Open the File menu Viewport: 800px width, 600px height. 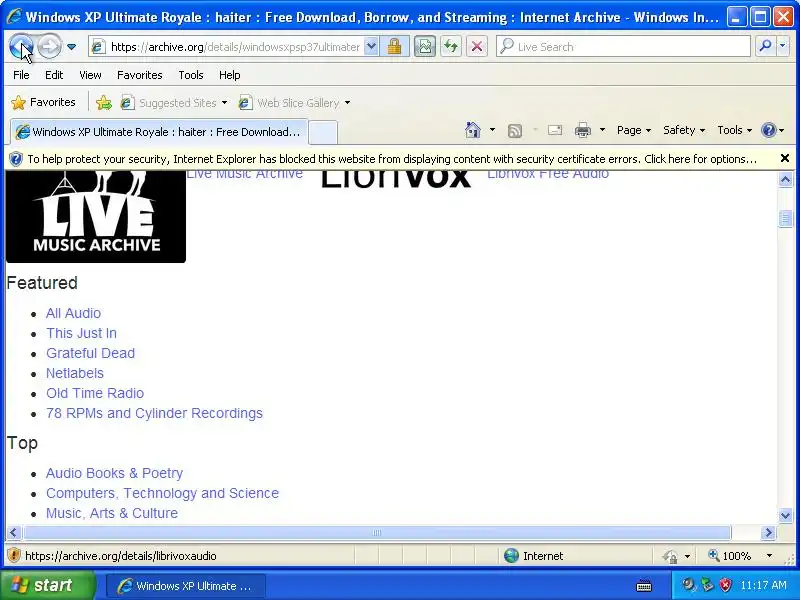tap(21, 75)
